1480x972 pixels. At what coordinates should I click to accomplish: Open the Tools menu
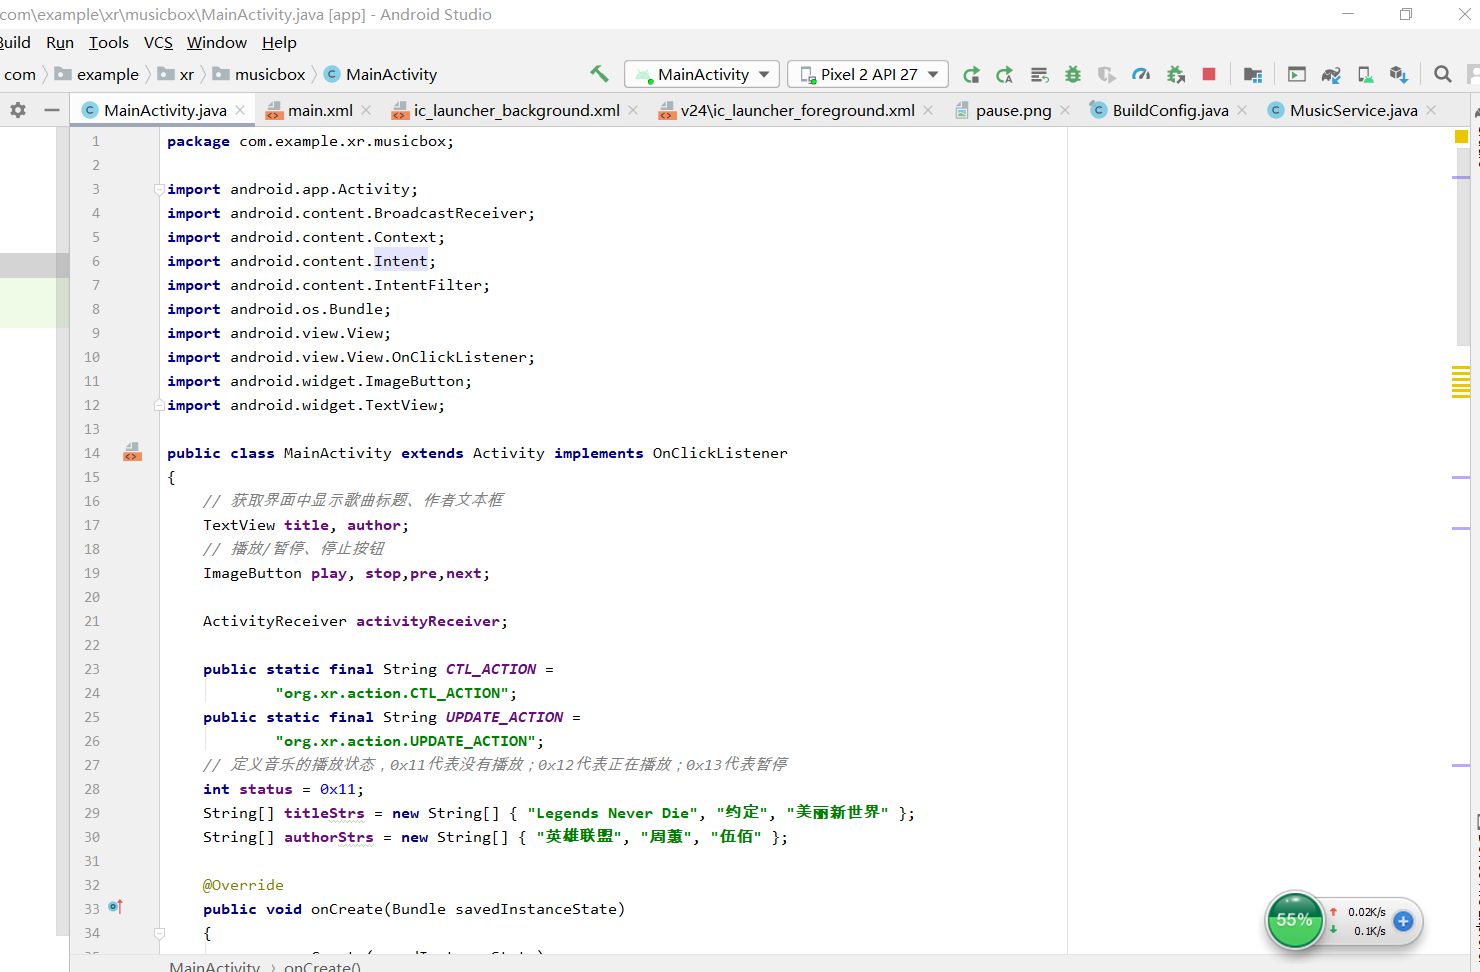109,42
